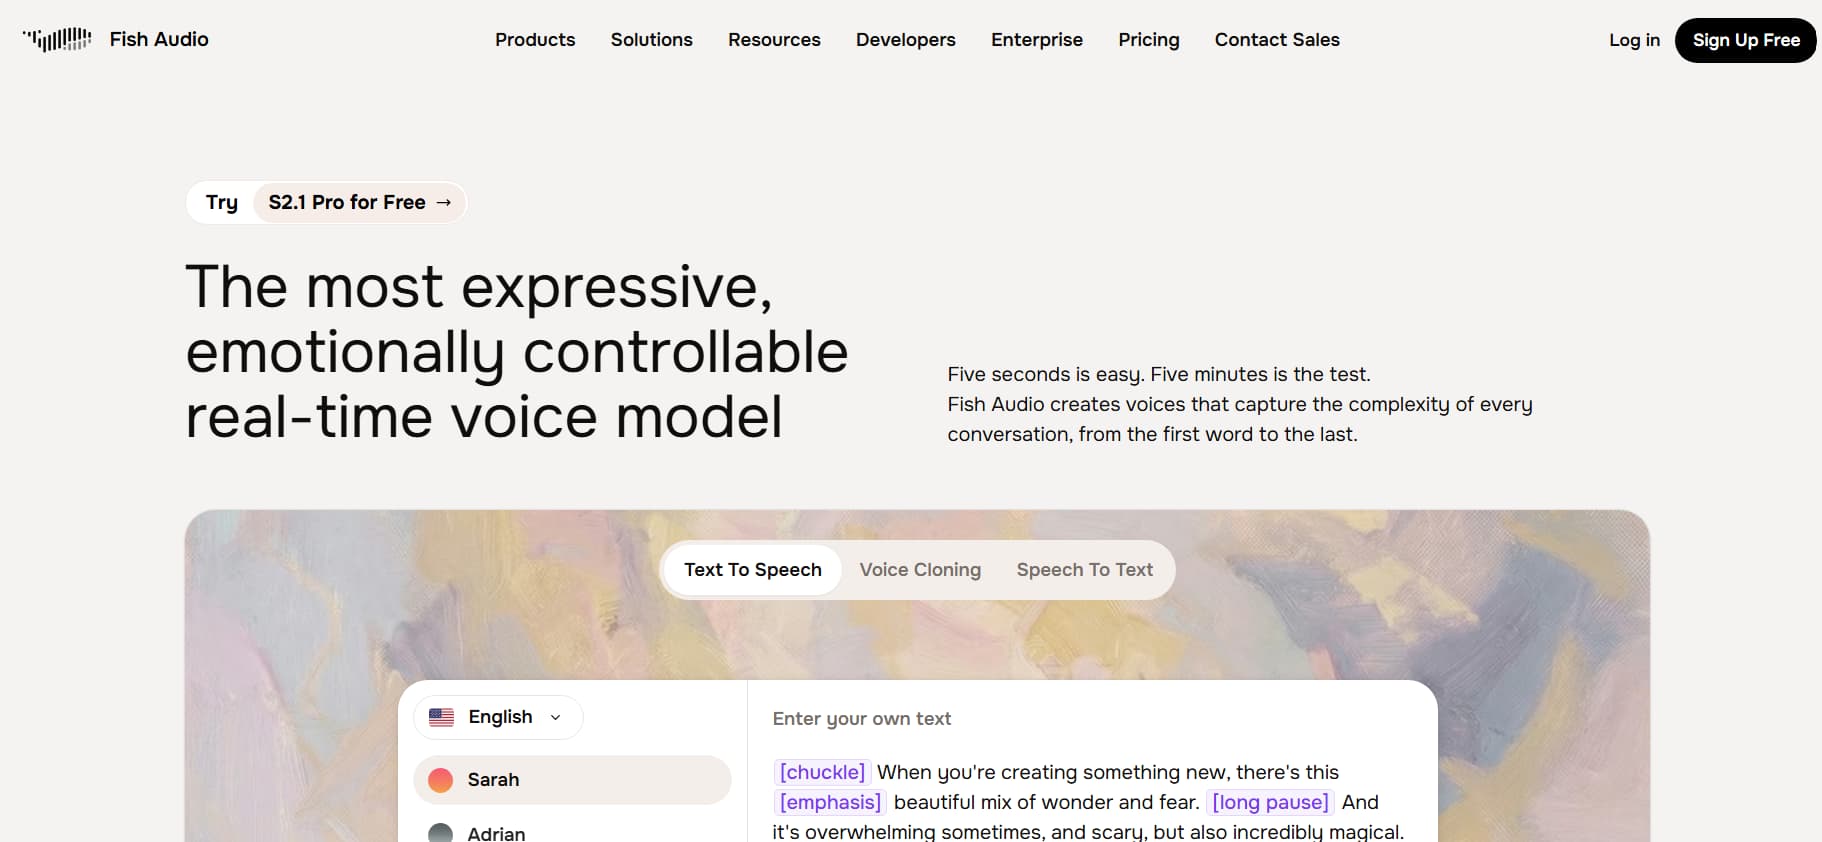Open the Products menu
The width and height of the screenshot is (1822, 842).
(x=535, y=40)
